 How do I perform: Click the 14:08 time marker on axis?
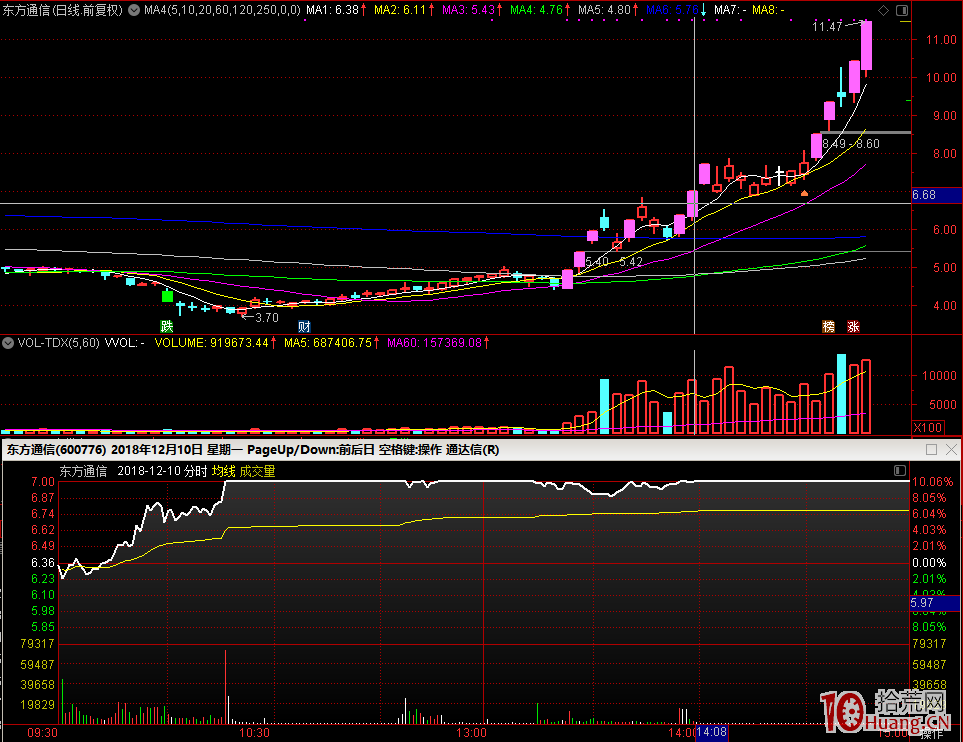point(711,733)
